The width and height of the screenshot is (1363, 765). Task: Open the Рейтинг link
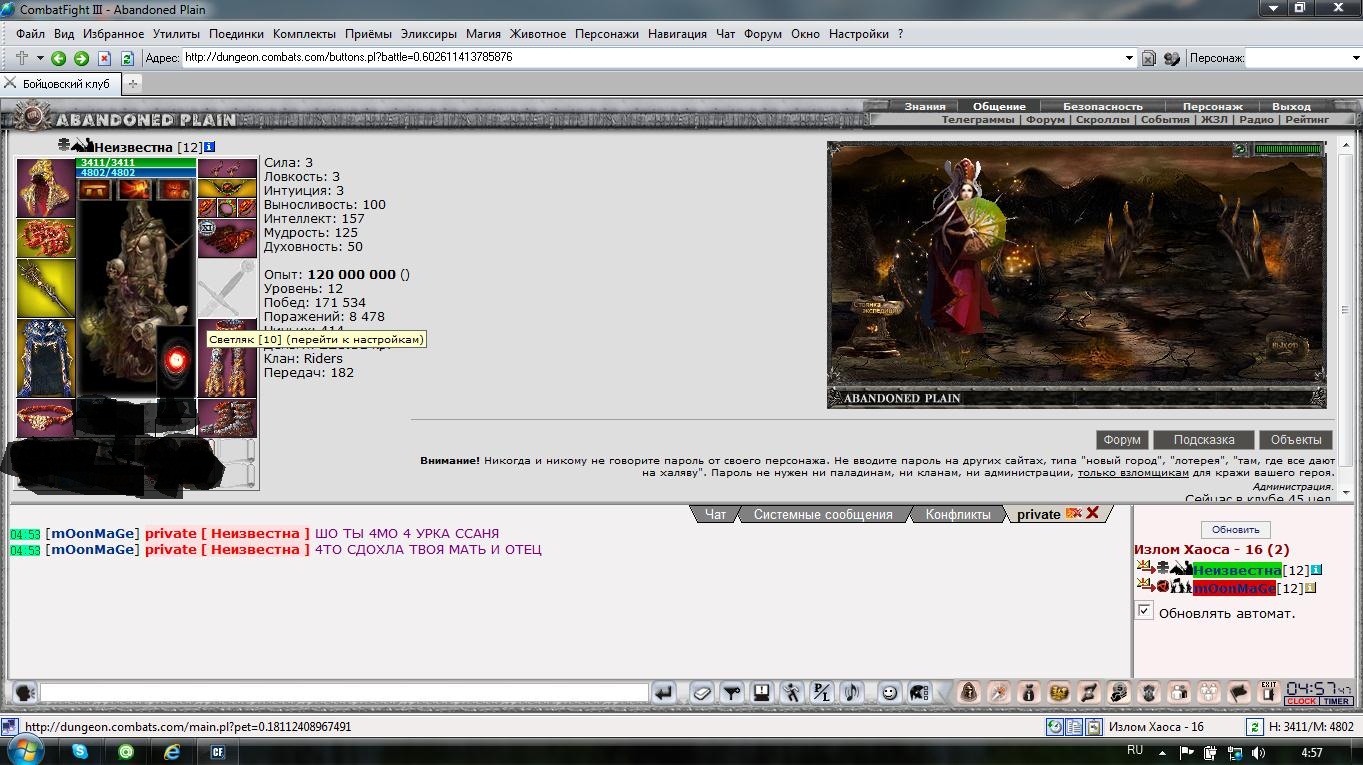tap(1307, 119)
